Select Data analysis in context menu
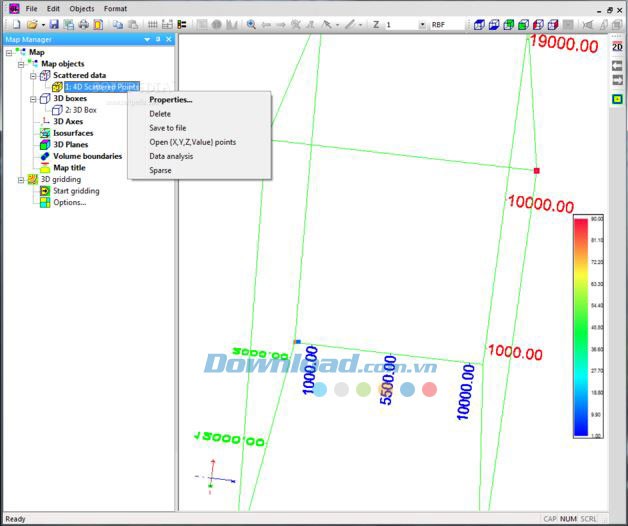Screen dimensions: 628x526 pos(171,156)
